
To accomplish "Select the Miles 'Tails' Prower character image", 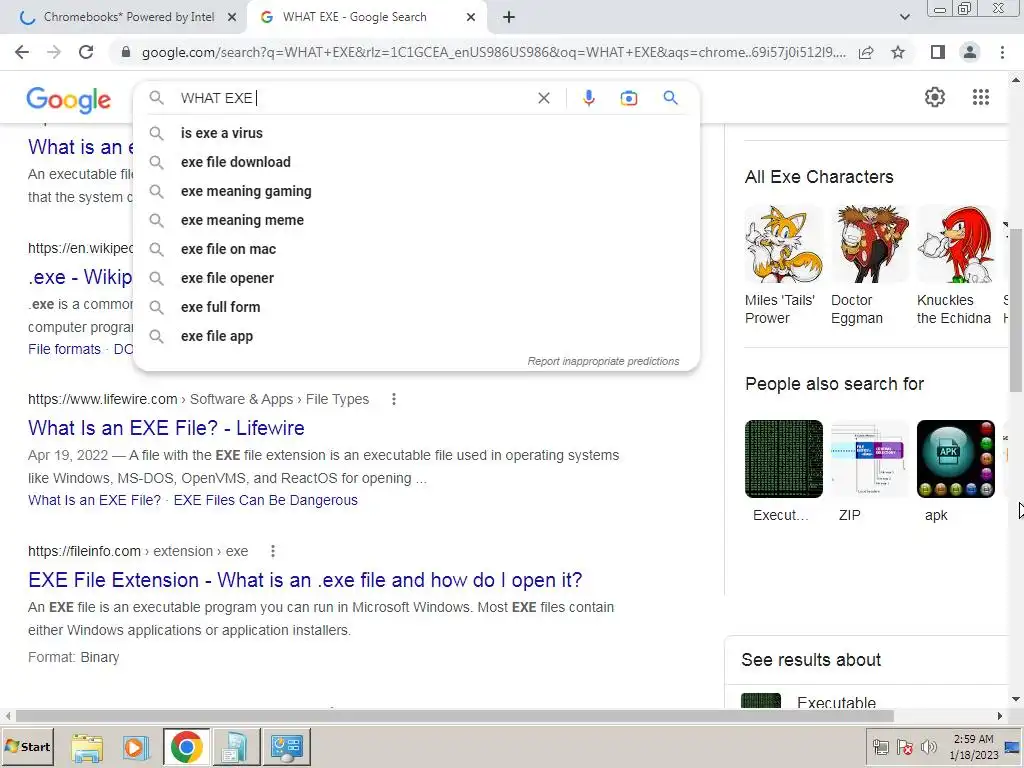I will pos(784,244).
